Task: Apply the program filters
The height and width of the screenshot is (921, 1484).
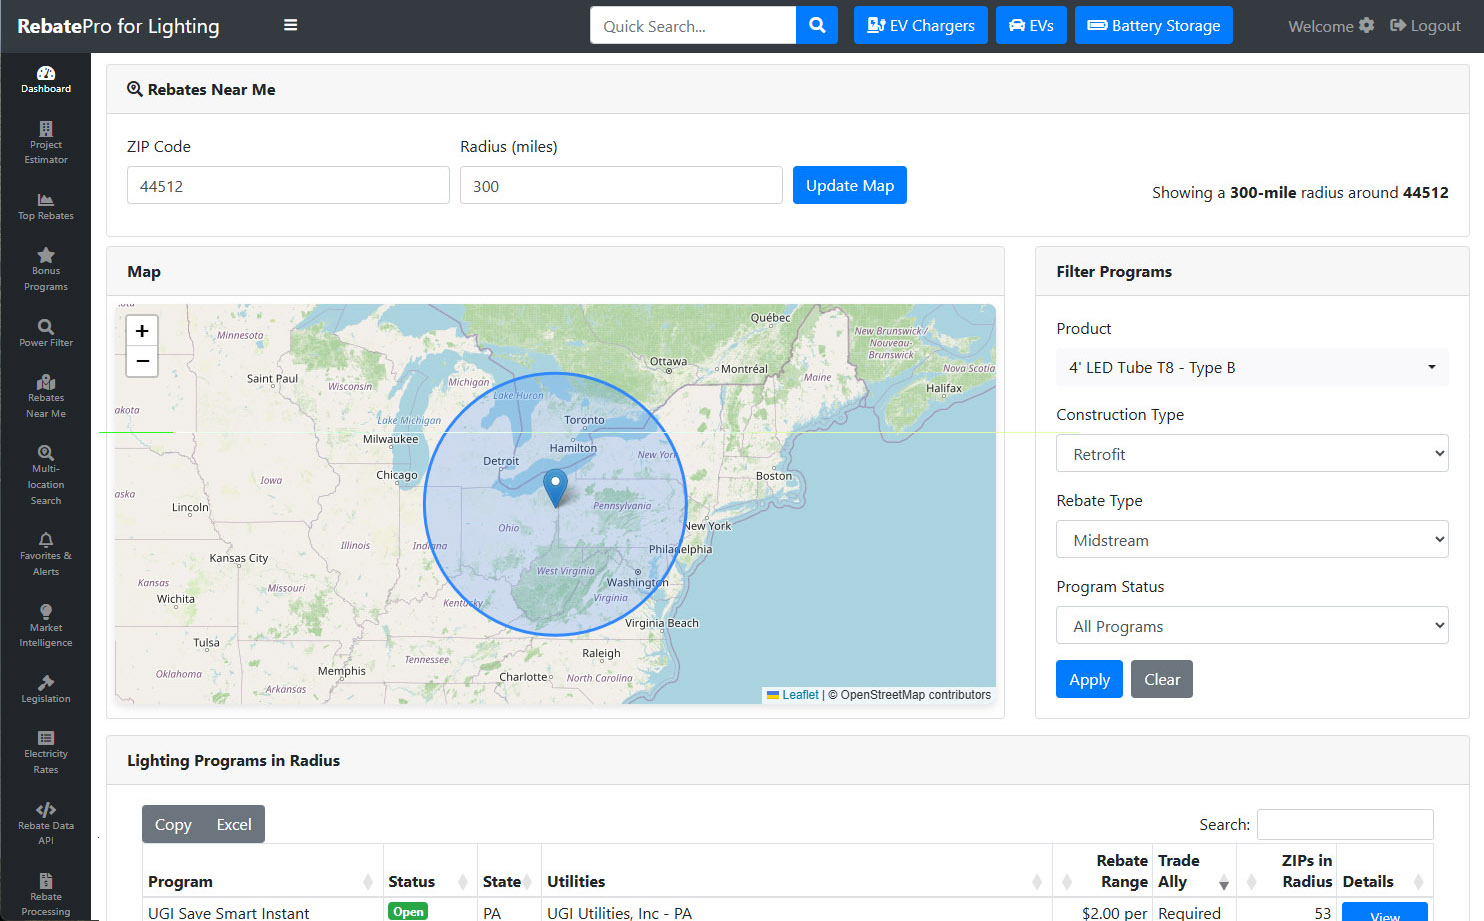Action: (x=1089, y=679)
